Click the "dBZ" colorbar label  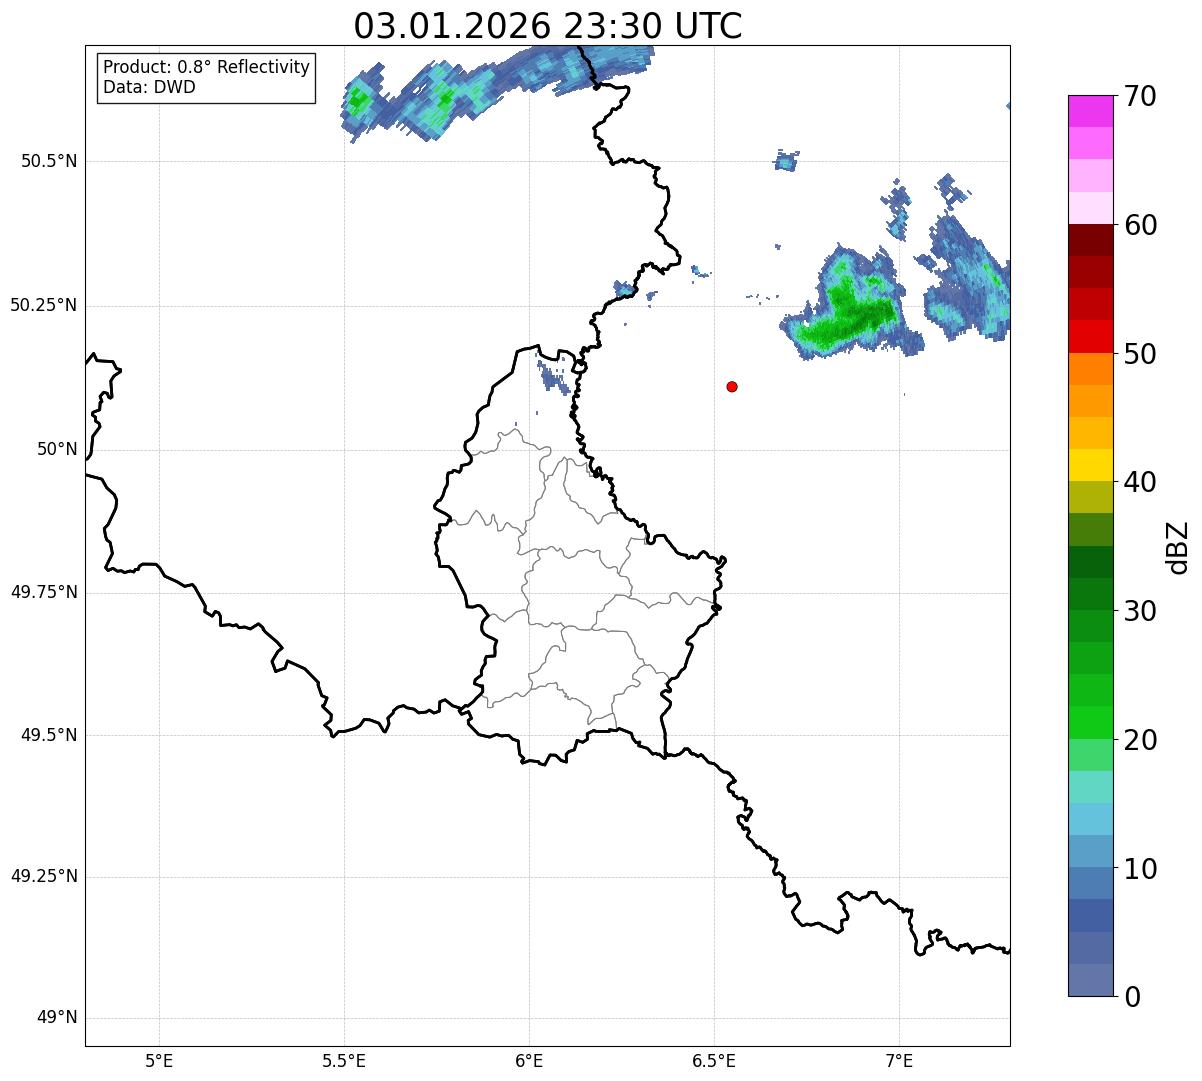1178,547
